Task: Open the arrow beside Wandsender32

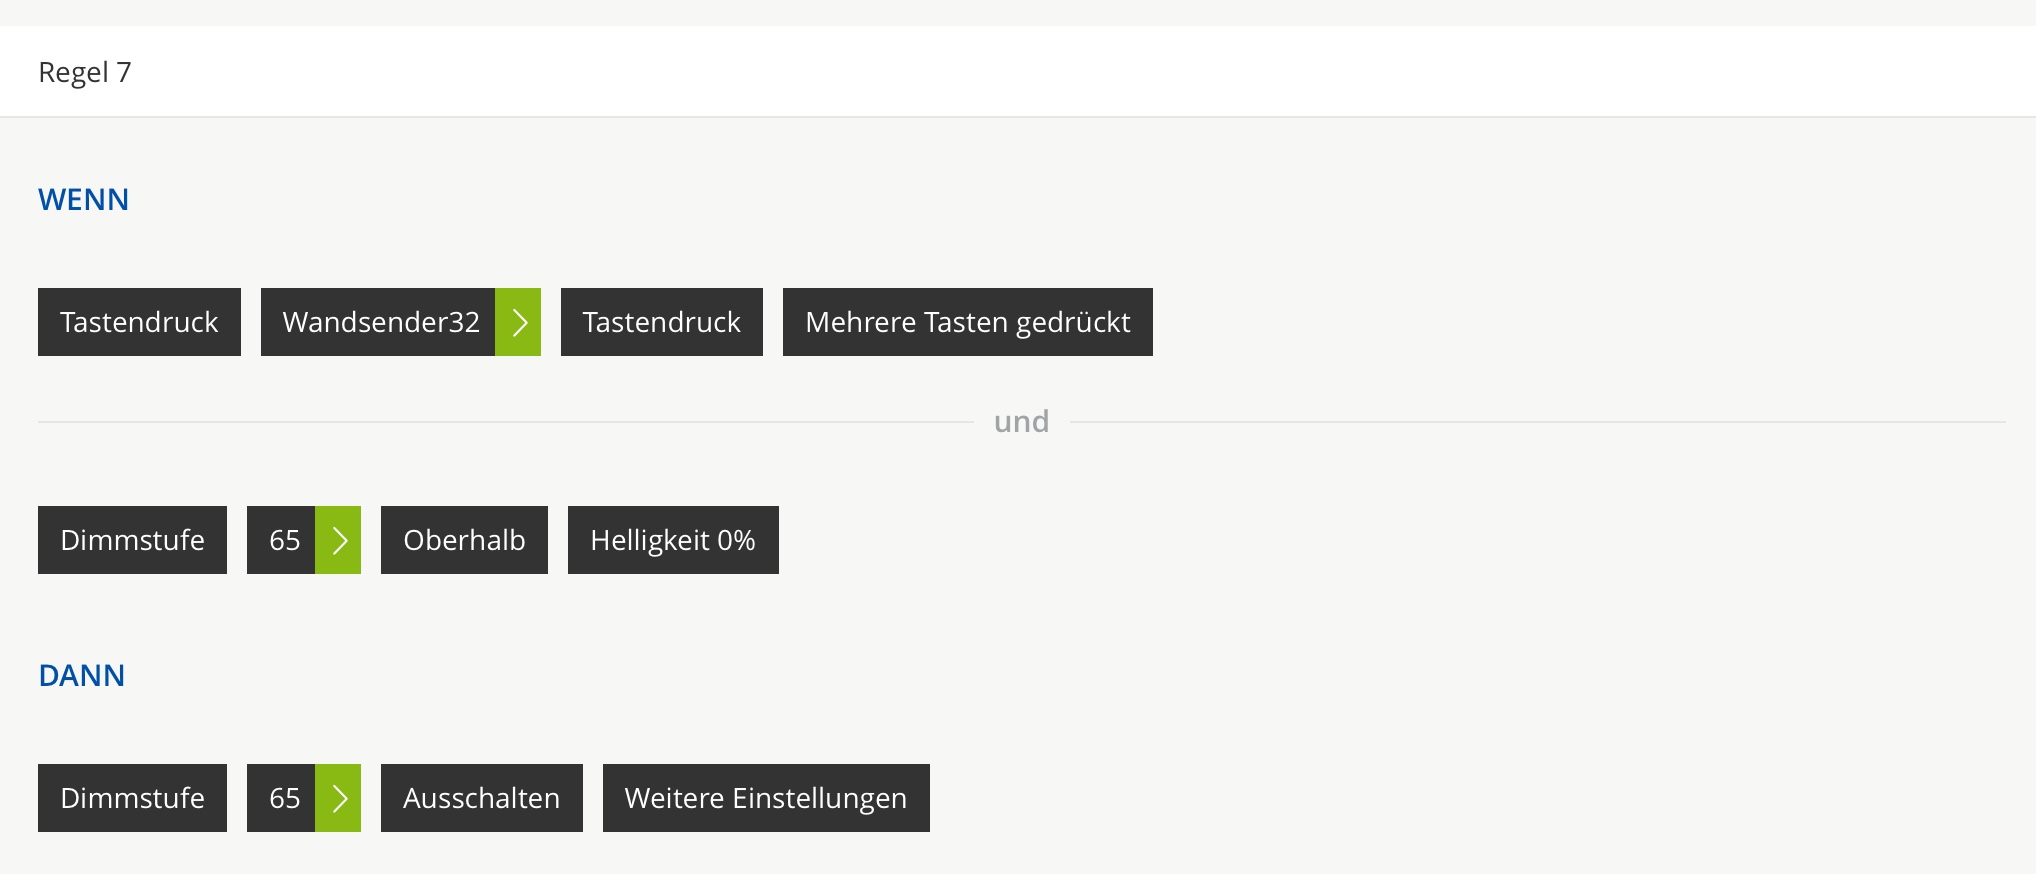Action: (x=518, y=322)
